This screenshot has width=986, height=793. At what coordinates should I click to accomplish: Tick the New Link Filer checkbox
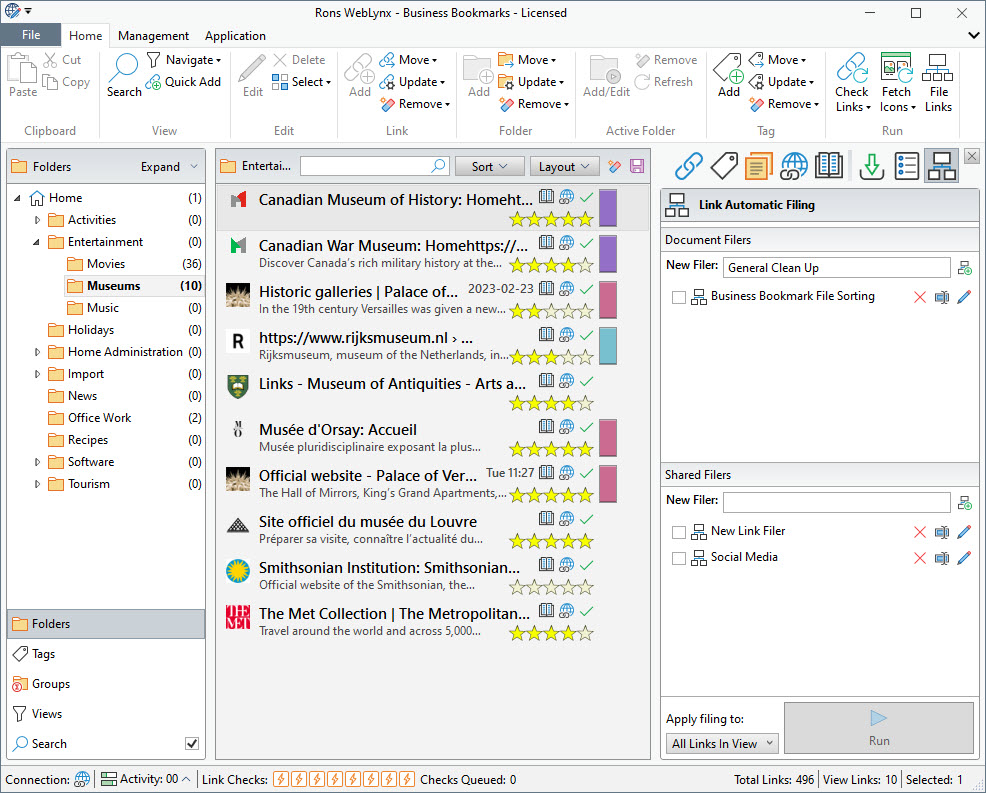679,532
